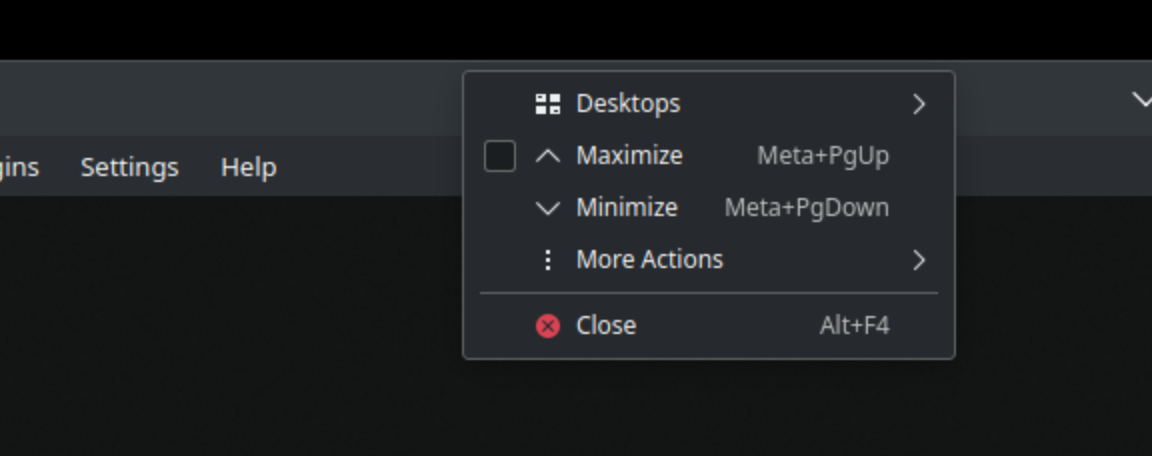The image size is (1152, 456).
Task: Open the Settings menu
Action: point(129,167)
